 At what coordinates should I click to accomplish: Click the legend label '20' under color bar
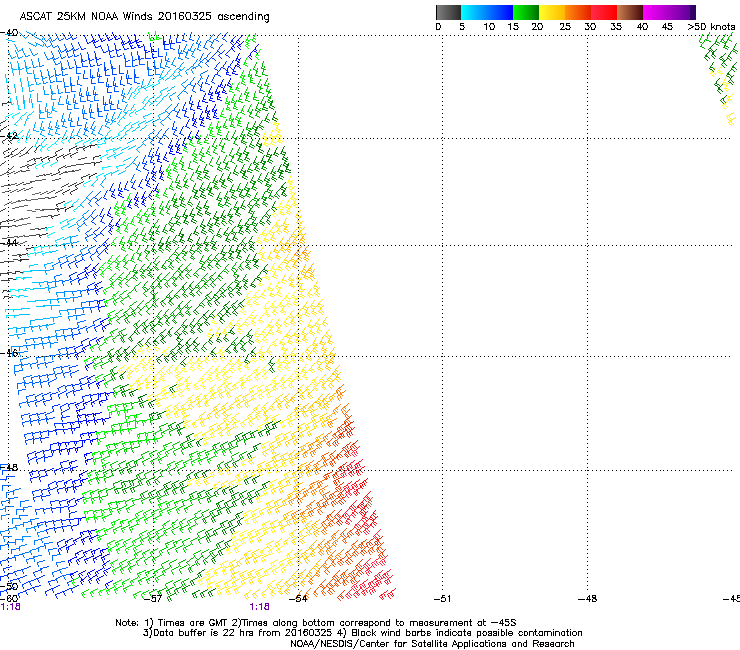click(537, 27)
